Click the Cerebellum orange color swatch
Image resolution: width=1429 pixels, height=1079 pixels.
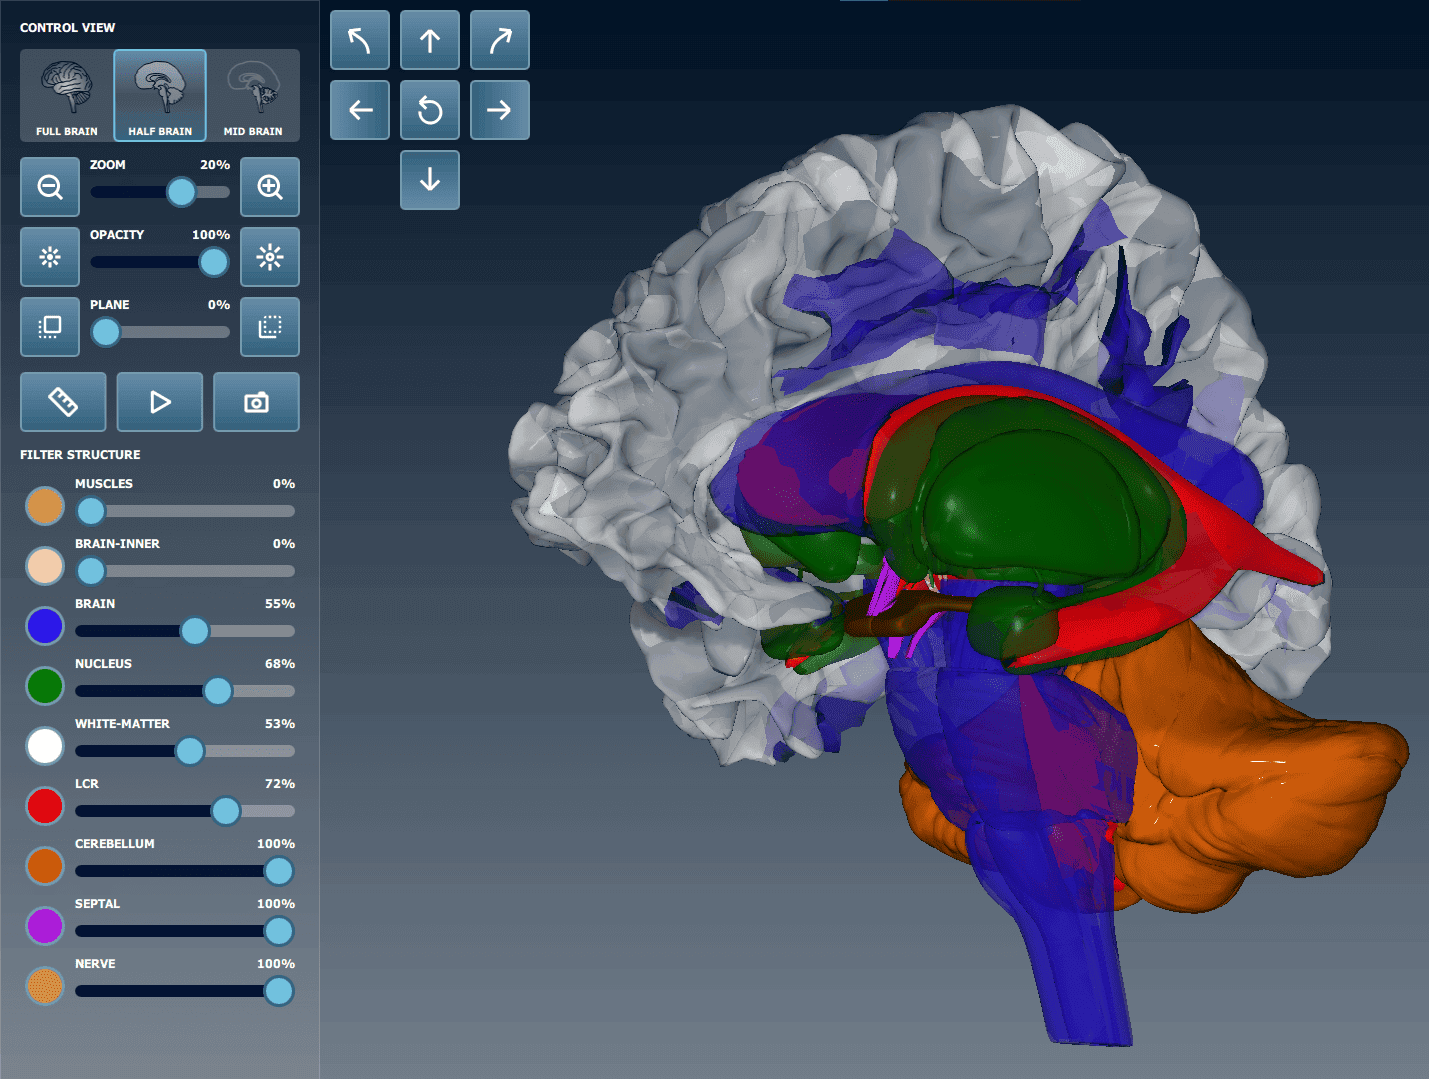(x=44, y=866)
